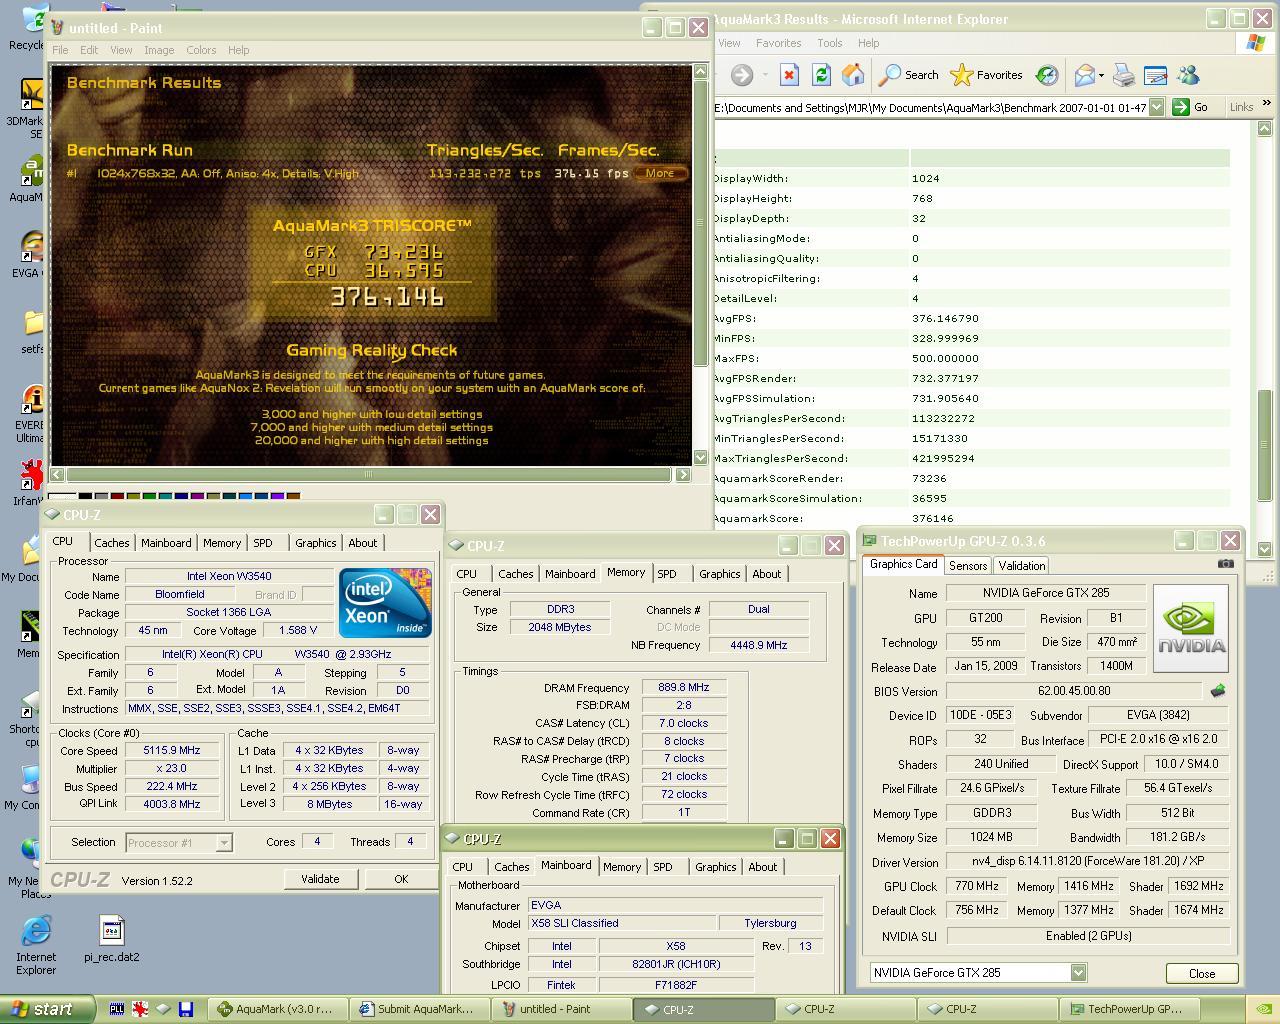
Task: Click the DRAM Frequency value 889.8 MHz
Action: pyautogui.click(x=683, y=688)
